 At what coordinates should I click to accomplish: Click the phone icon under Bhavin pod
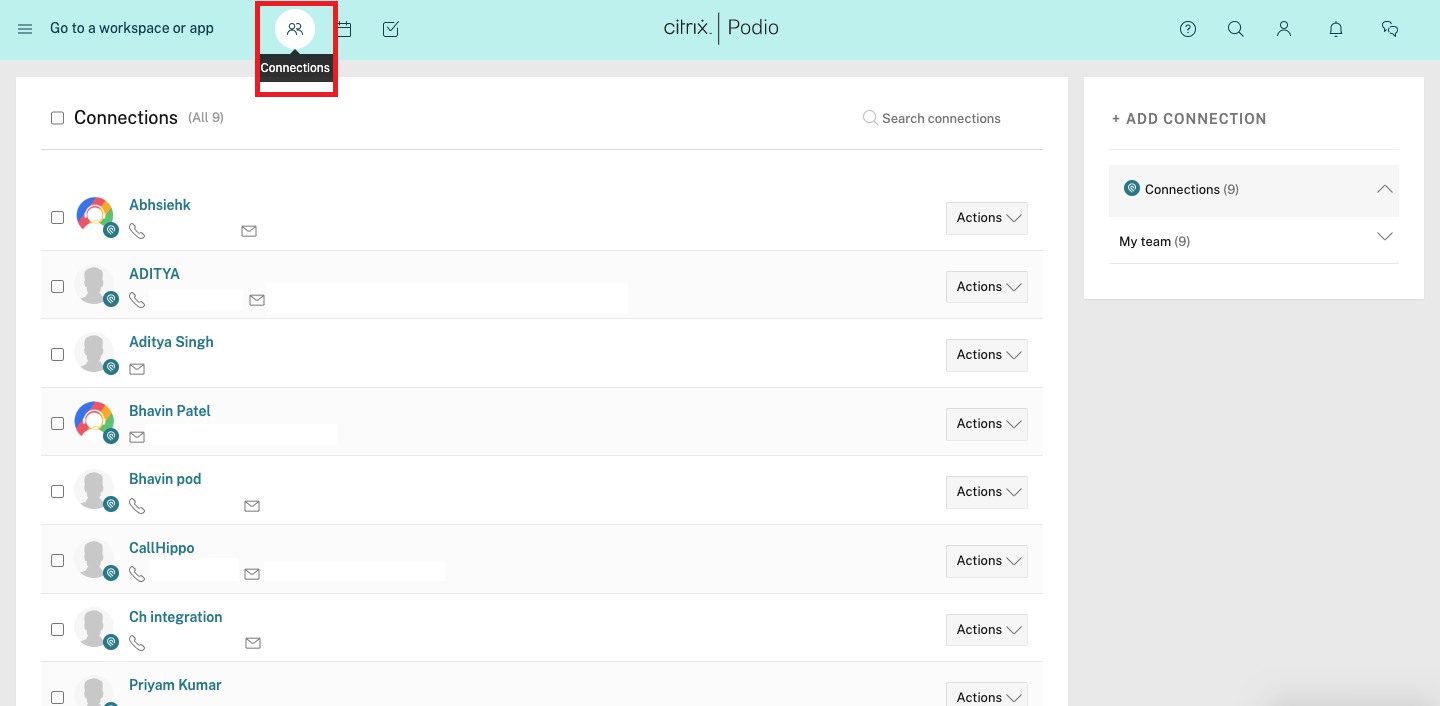(x=137, y=506)
